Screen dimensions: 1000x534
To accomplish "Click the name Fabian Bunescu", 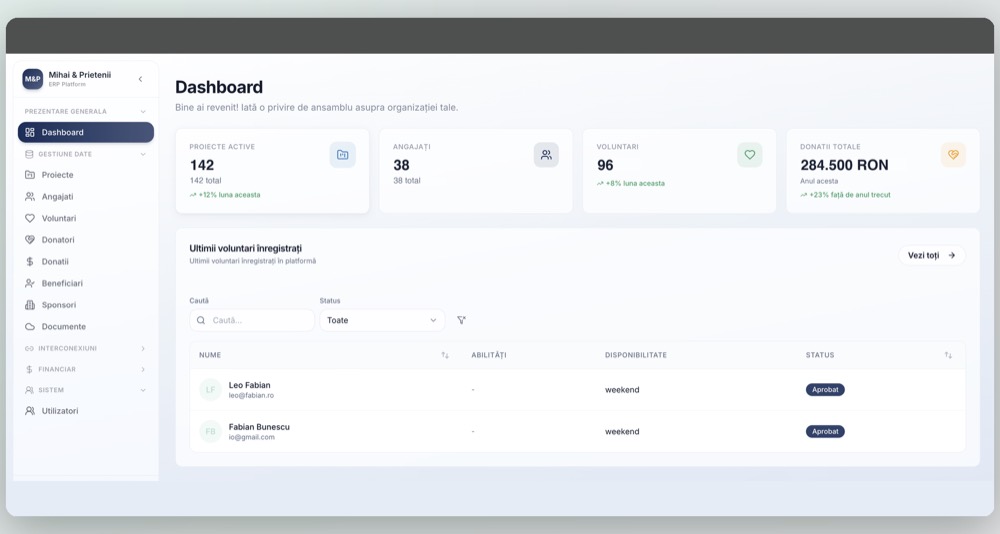I will [259, 427].
